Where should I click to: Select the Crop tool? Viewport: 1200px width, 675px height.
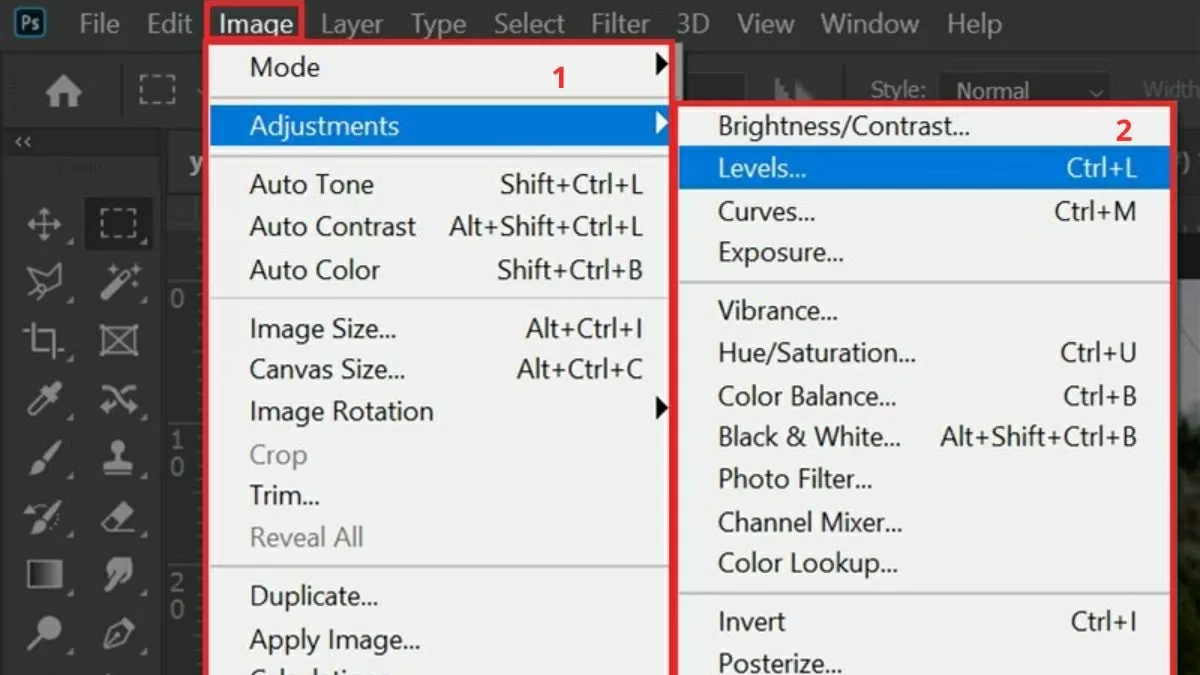[x=44, y=341]
